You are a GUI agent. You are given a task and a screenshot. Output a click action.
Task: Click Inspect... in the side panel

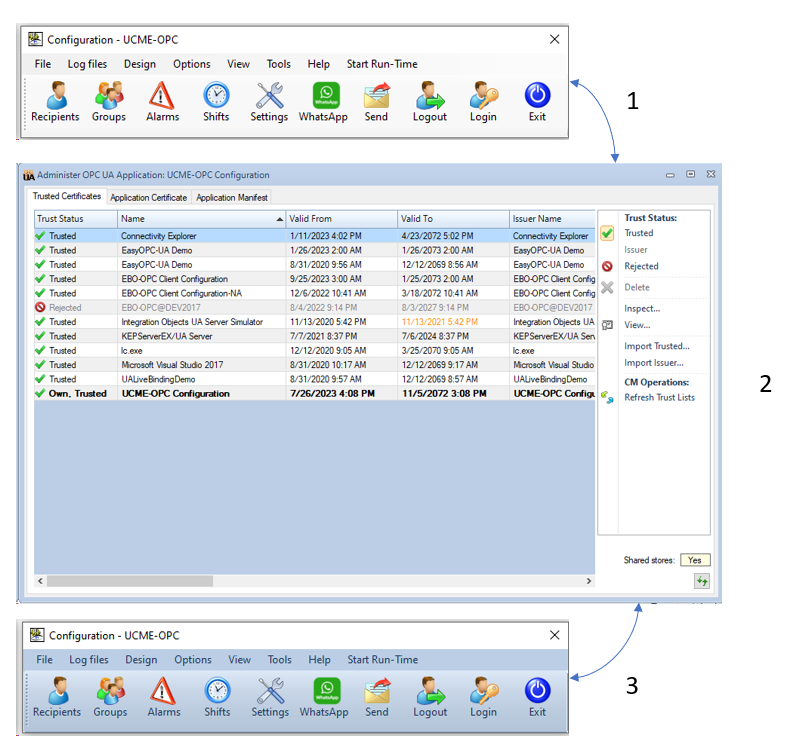point(642,309)
